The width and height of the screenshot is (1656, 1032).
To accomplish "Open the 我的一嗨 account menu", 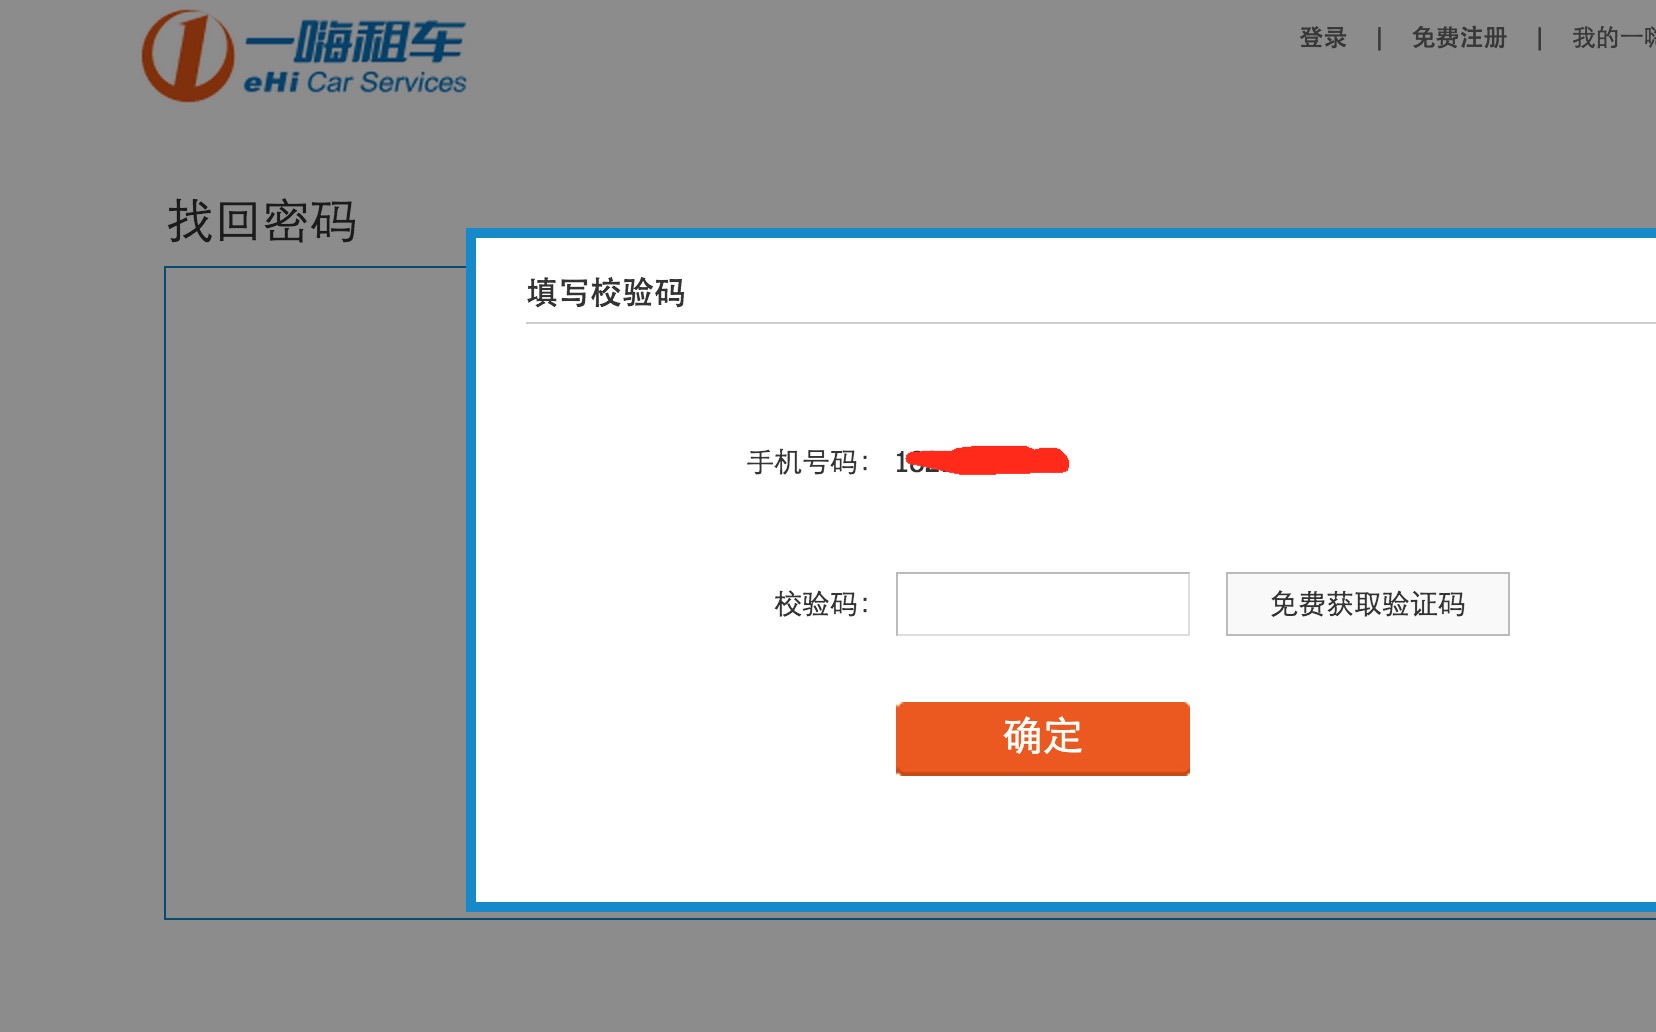I will tap(1614, 38).
